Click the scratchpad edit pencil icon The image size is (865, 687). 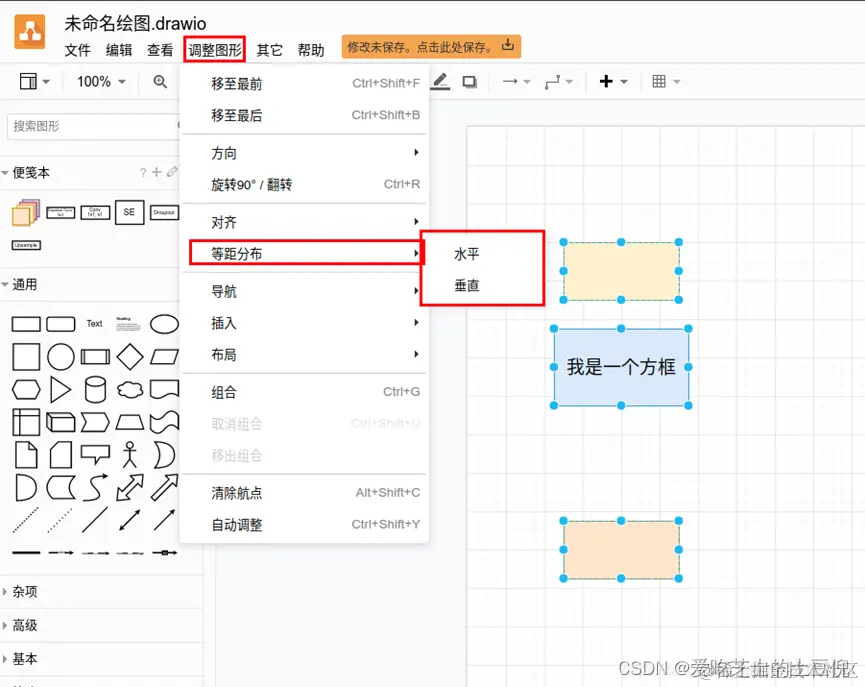[172, 172]
